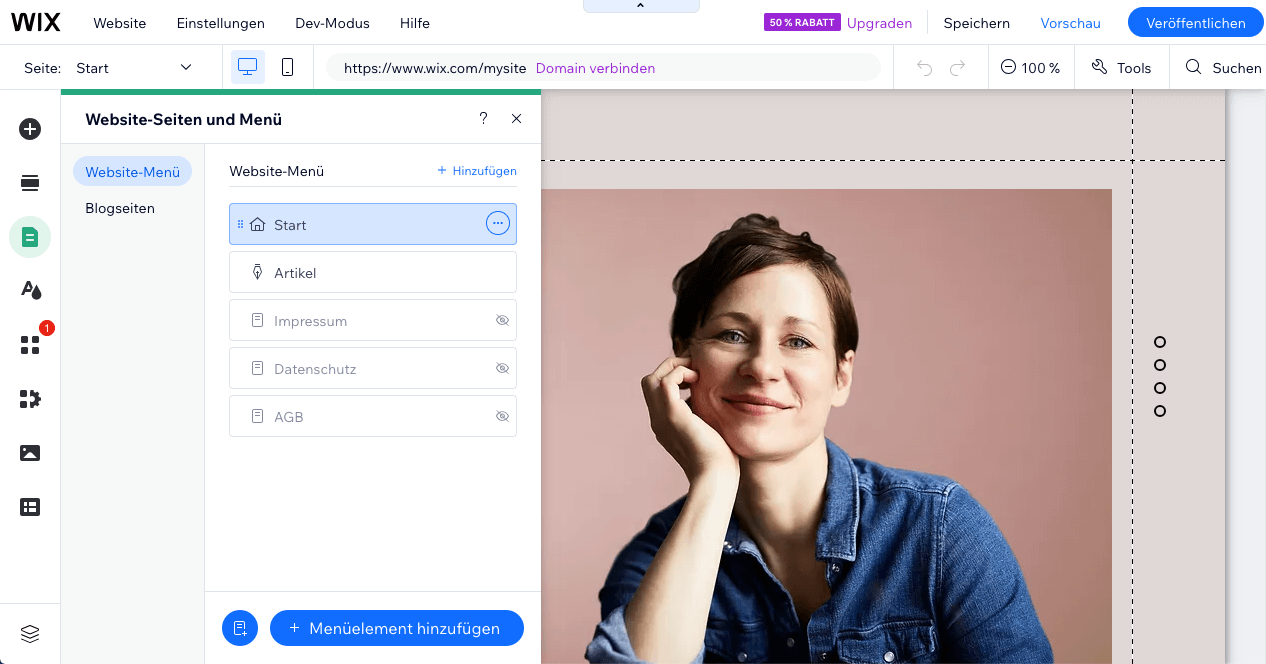
Task: Click the undo arrow icon
Action: [x=925, y=68]
